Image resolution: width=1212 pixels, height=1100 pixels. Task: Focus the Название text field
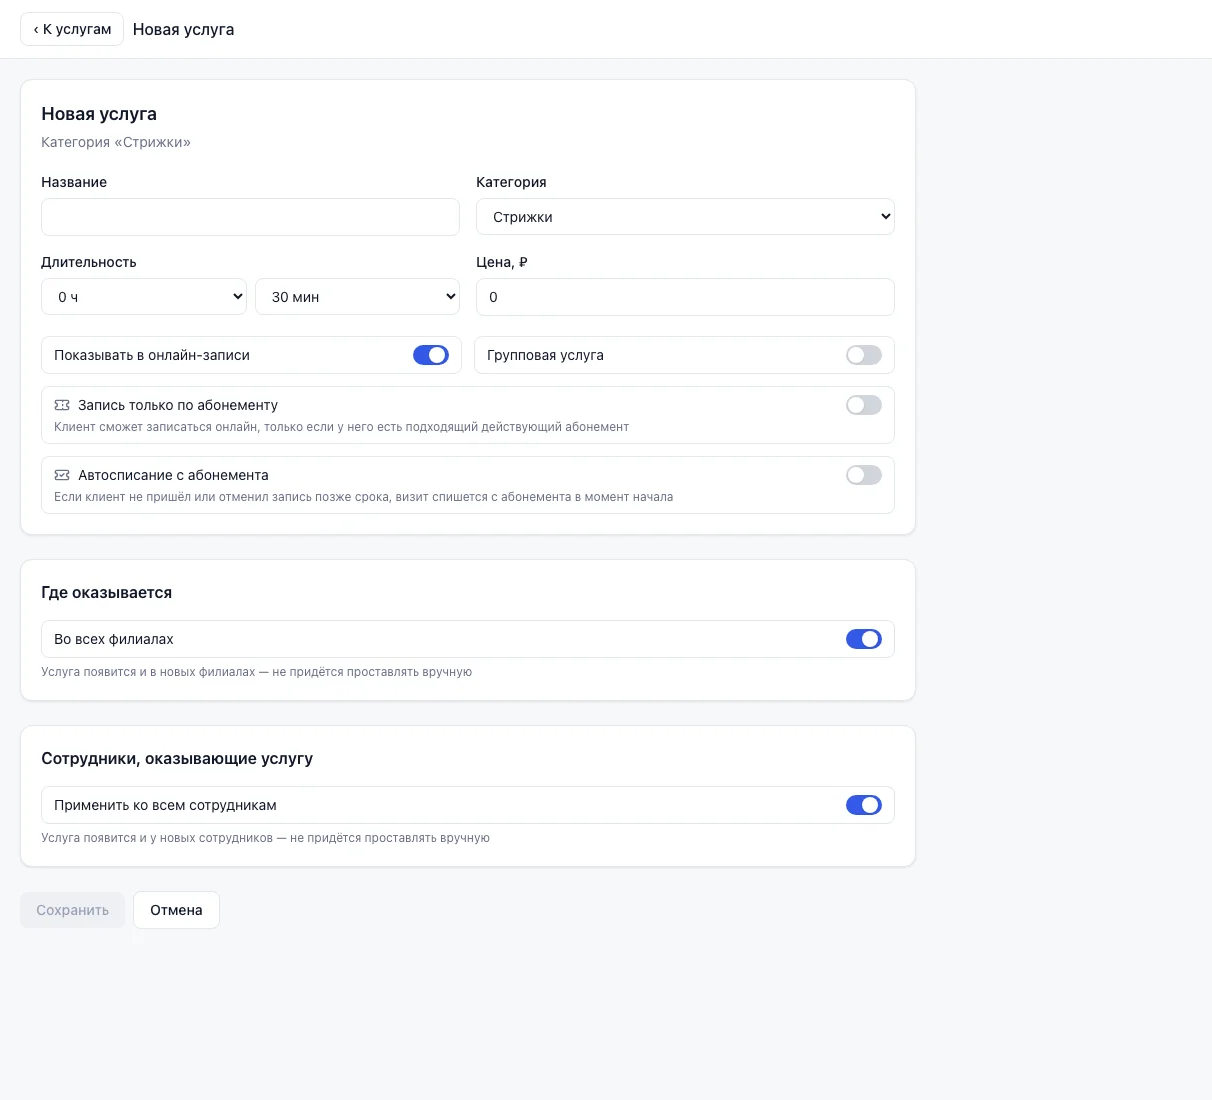pyautogui.click(x=250, y=217)
